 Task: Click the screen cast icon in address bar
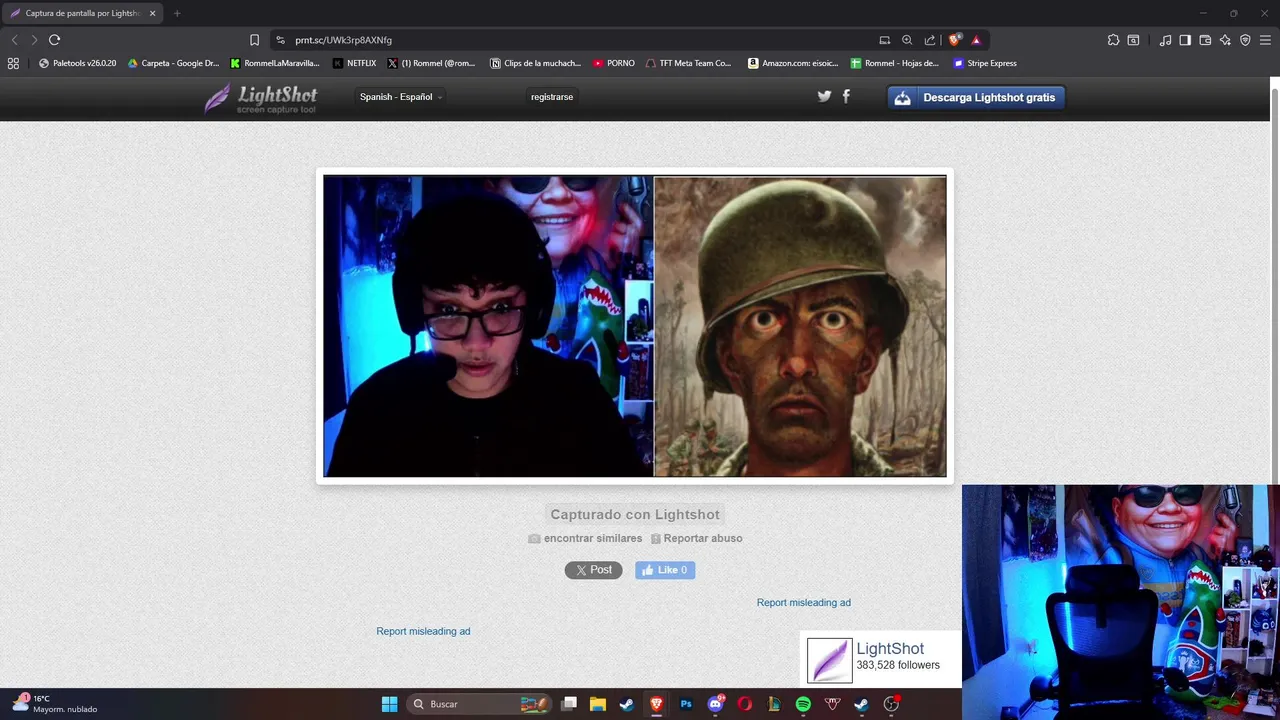coord(884,40)
